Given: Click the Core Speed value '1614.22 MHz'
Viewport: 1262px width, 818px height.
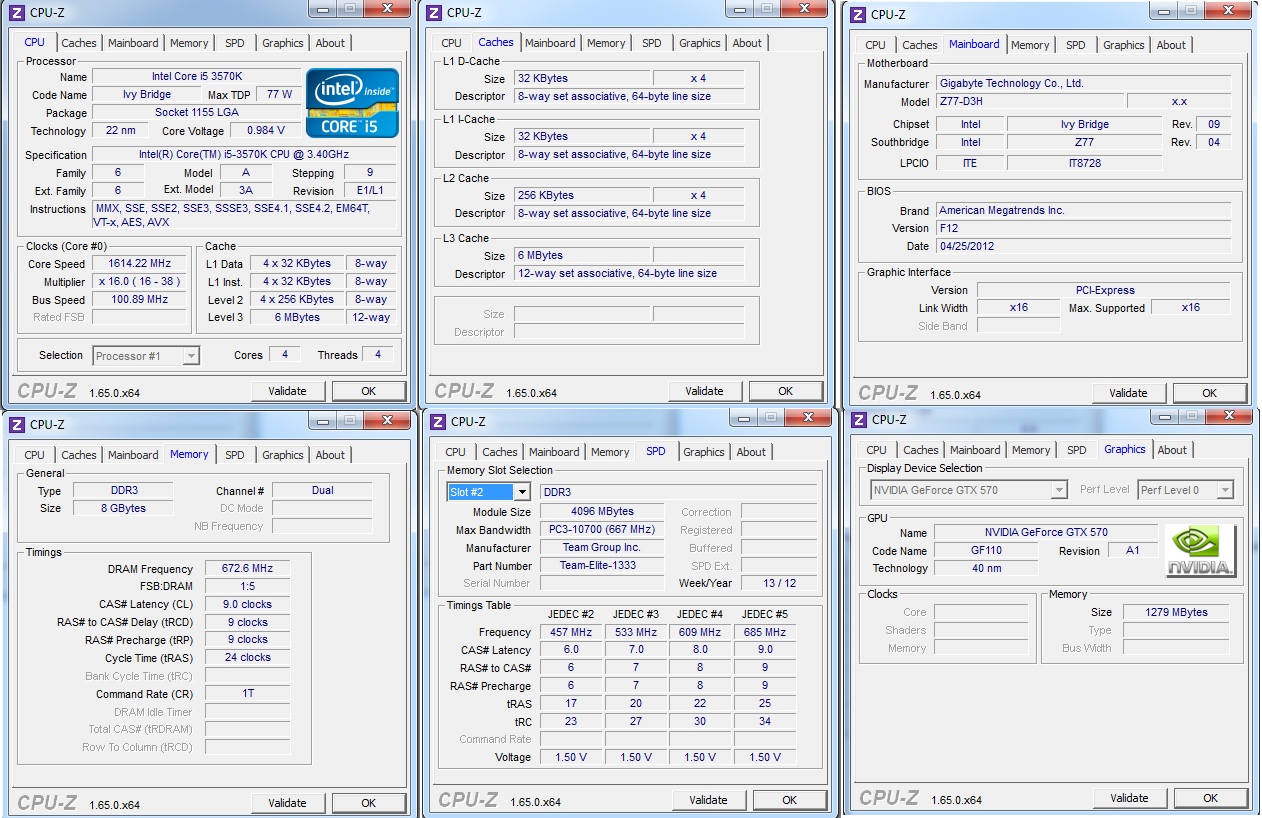Looking at the screenshot, I should pos(139,264).
